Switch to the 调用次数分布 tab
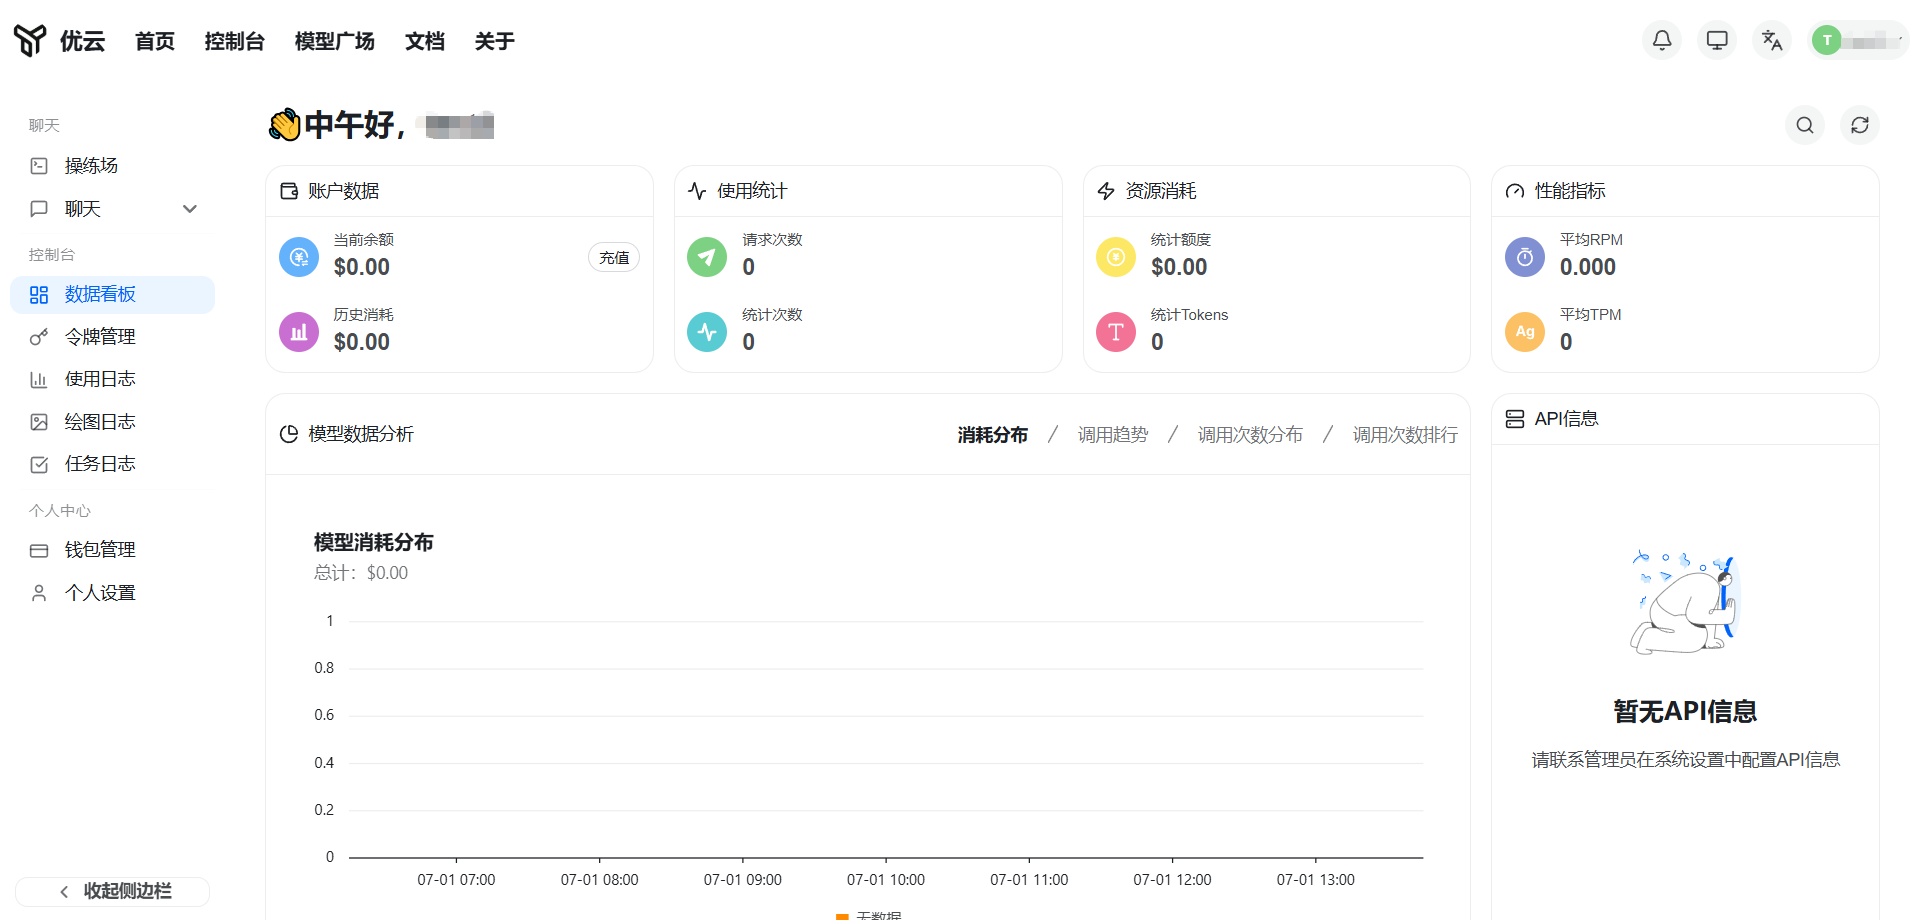This screenshot has width=1920, height=920. 1250,435
